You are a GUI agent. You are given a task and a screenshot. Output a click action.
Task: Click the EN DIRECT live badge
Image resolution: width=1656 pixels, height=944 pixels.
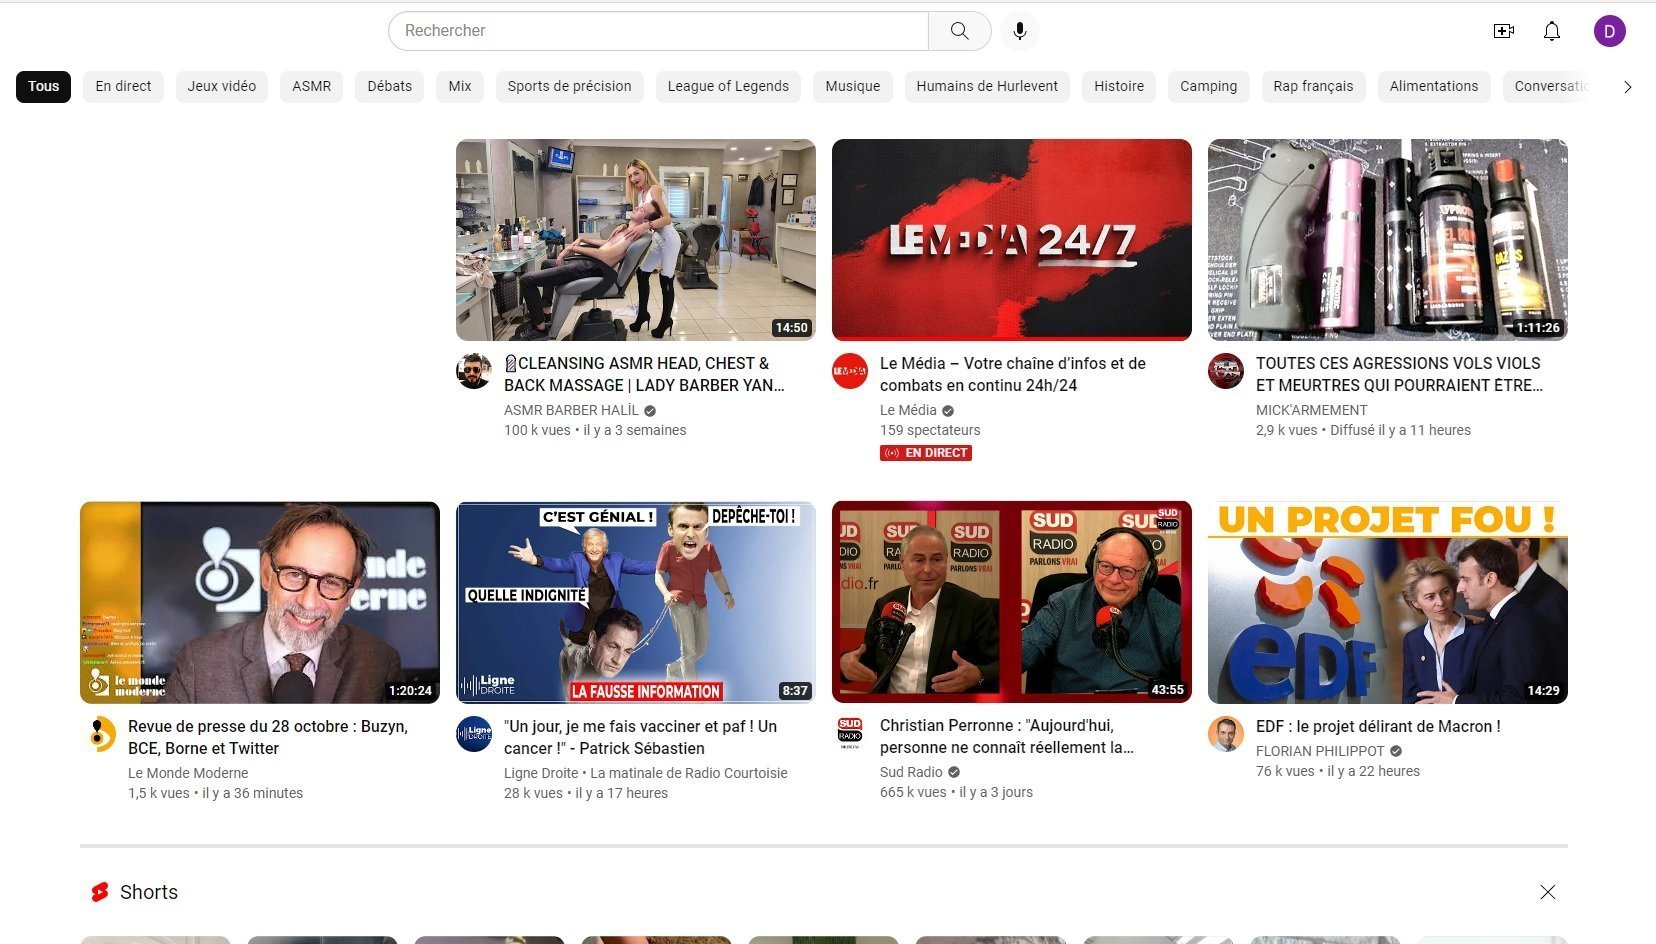pyautogui.click(x=926, y=453)
